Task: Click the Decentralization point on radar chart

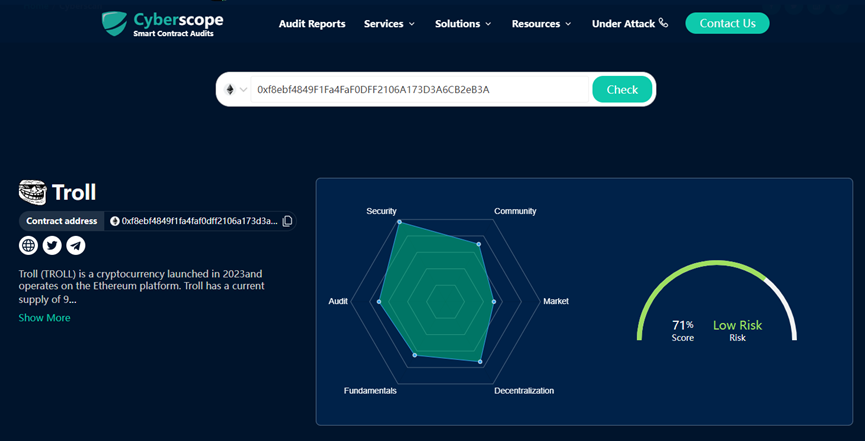Action: pos(480,362)
